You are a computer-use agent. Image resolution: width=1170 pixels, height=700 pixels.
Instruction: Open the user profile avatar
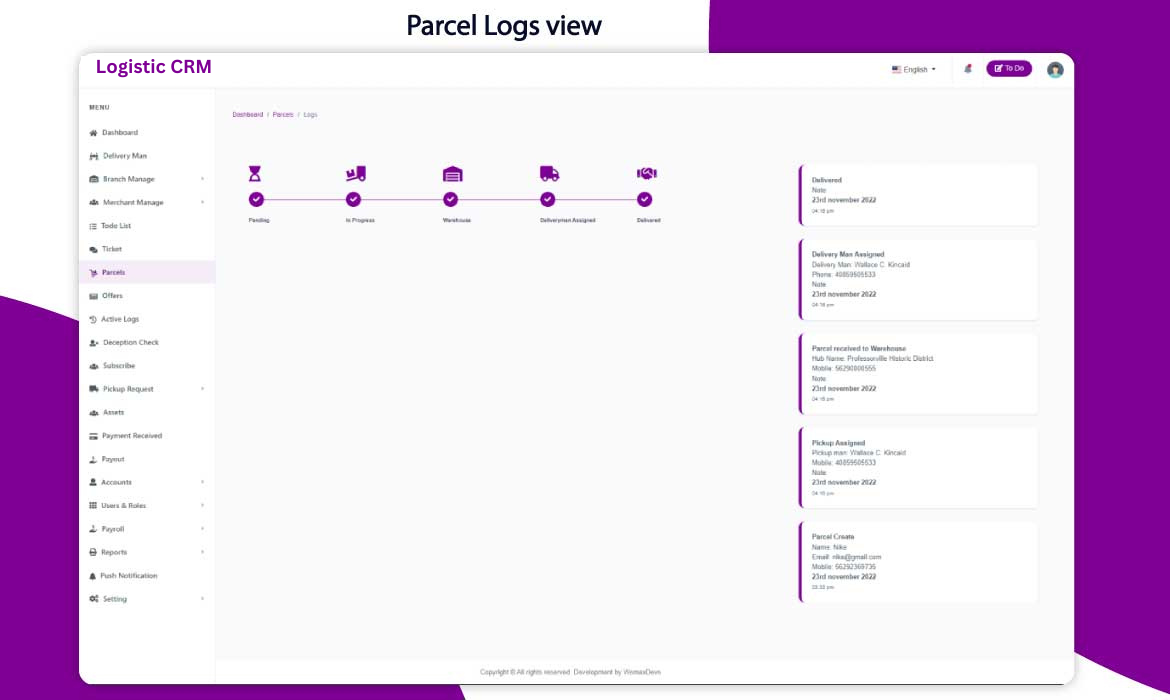1055,69
